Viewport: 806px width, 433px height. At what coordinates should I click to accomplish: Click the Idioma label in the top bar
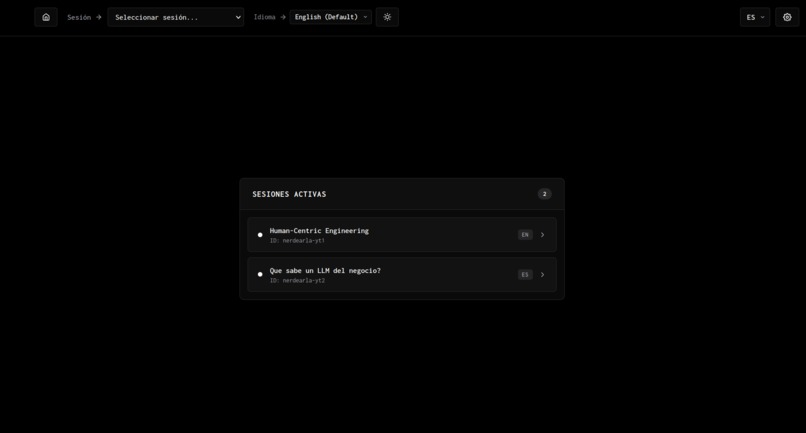(x=264, y=17)
